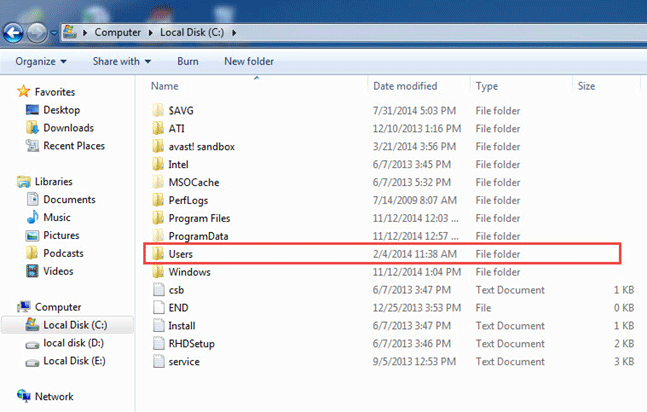Open the Pictures library icon
This screenshot has height=412, width=647.
(x=32, y=235)
